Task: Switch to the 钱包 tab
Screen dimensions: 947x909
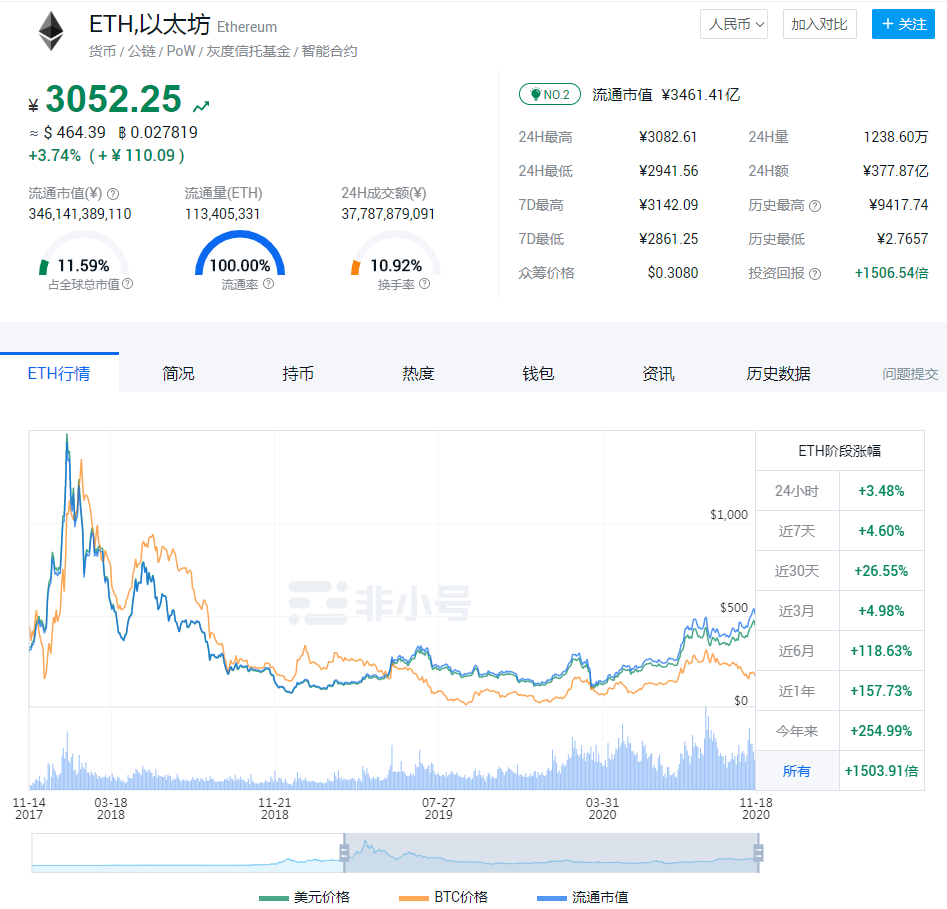Action: (x=538, y=373)
